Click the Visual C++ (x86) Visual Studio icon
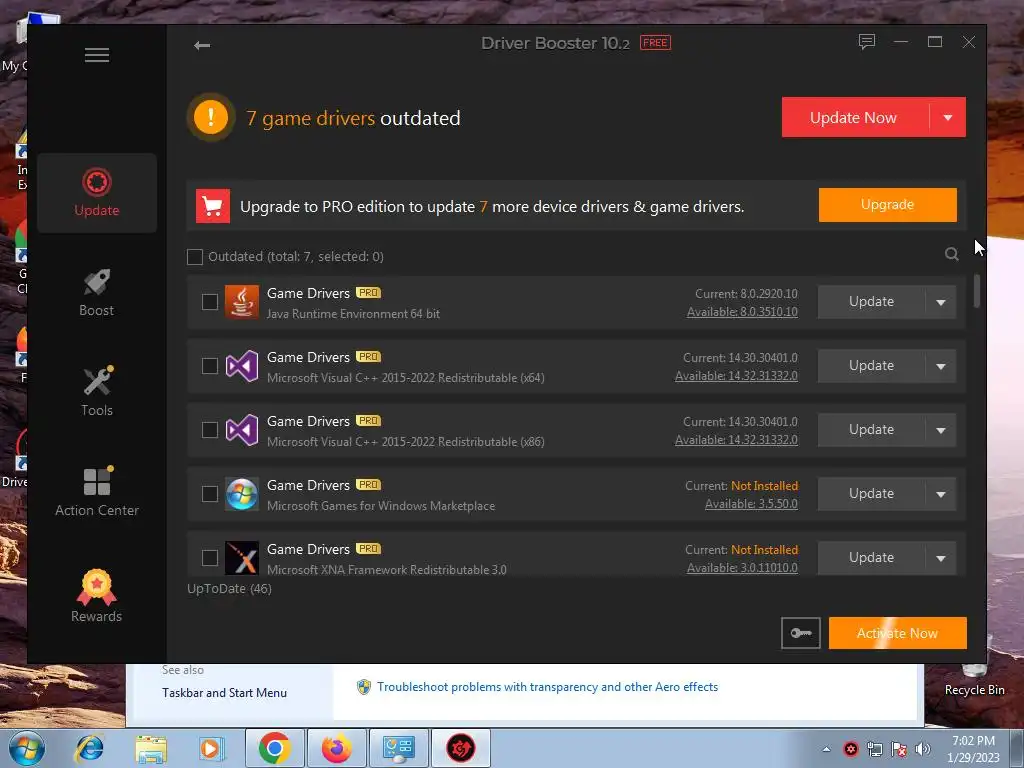Screen dimensions: 1024x768 (242, 430)
